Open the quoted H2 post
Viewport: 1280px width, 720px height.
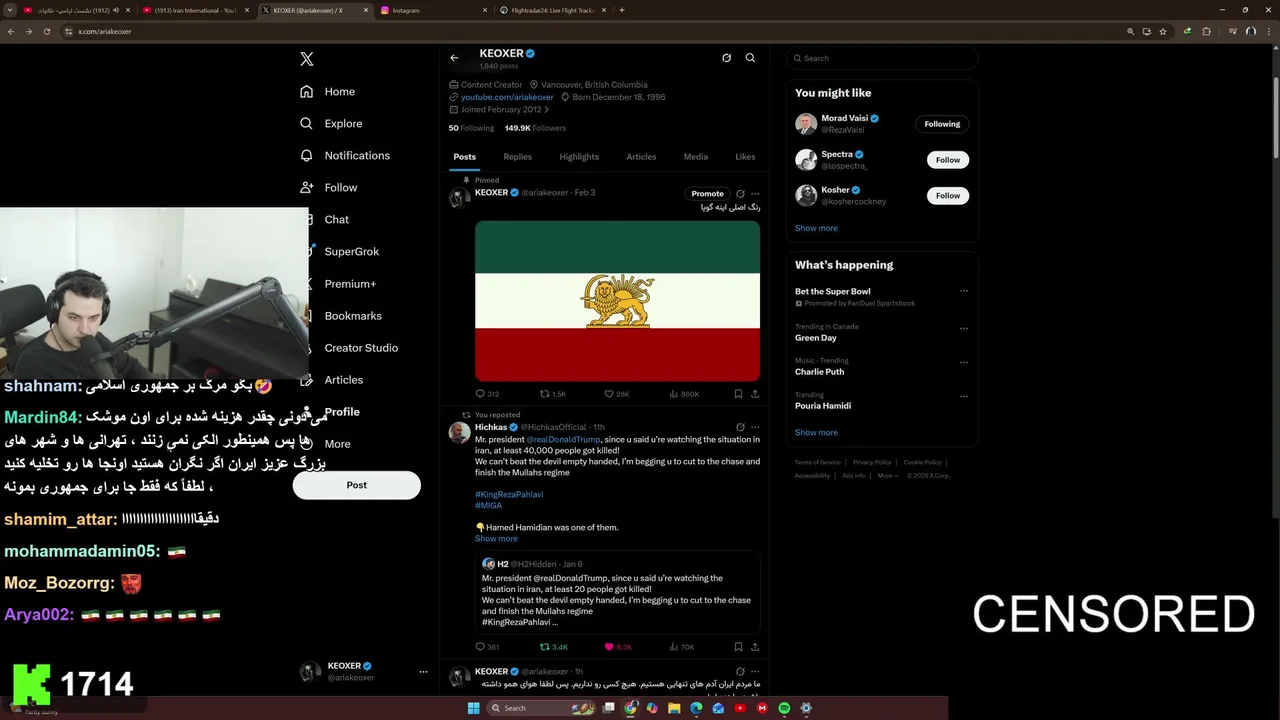pyautogui.click(x=617, y=591)
